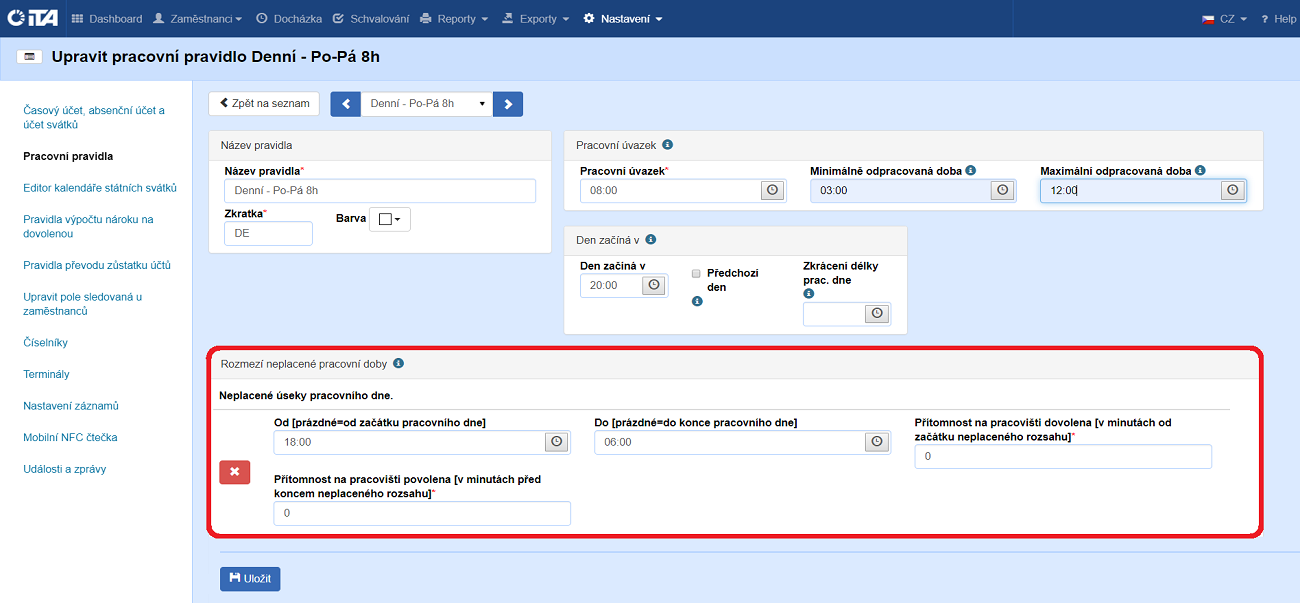Expand the CZ language selector

[1225, 19]
